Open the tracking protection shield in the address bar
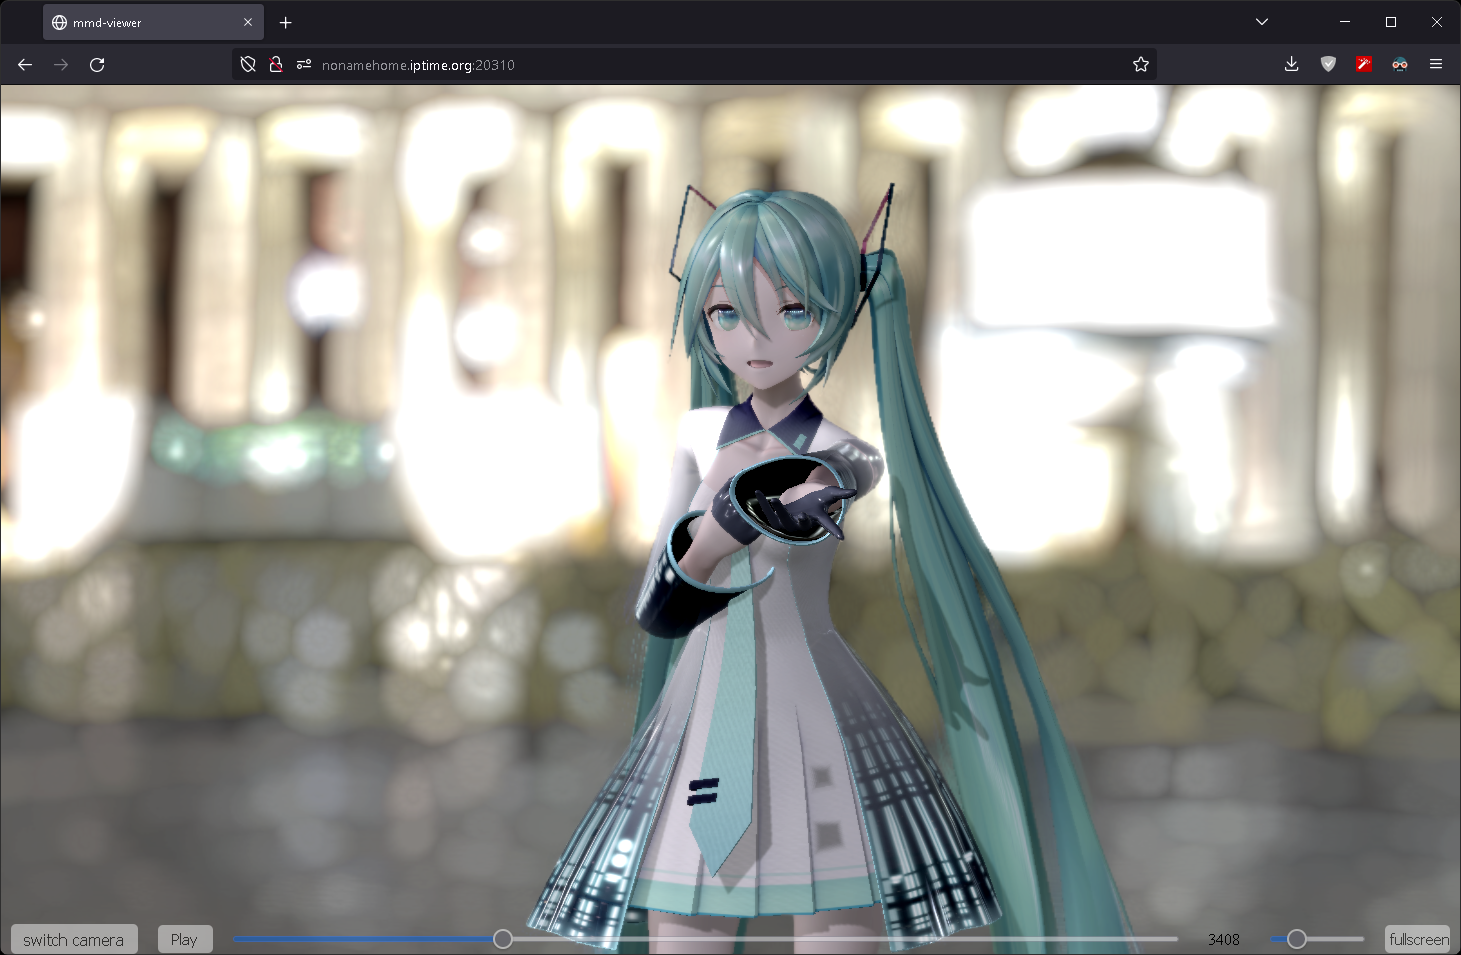 pyautogui.click(x=248, y=65)
